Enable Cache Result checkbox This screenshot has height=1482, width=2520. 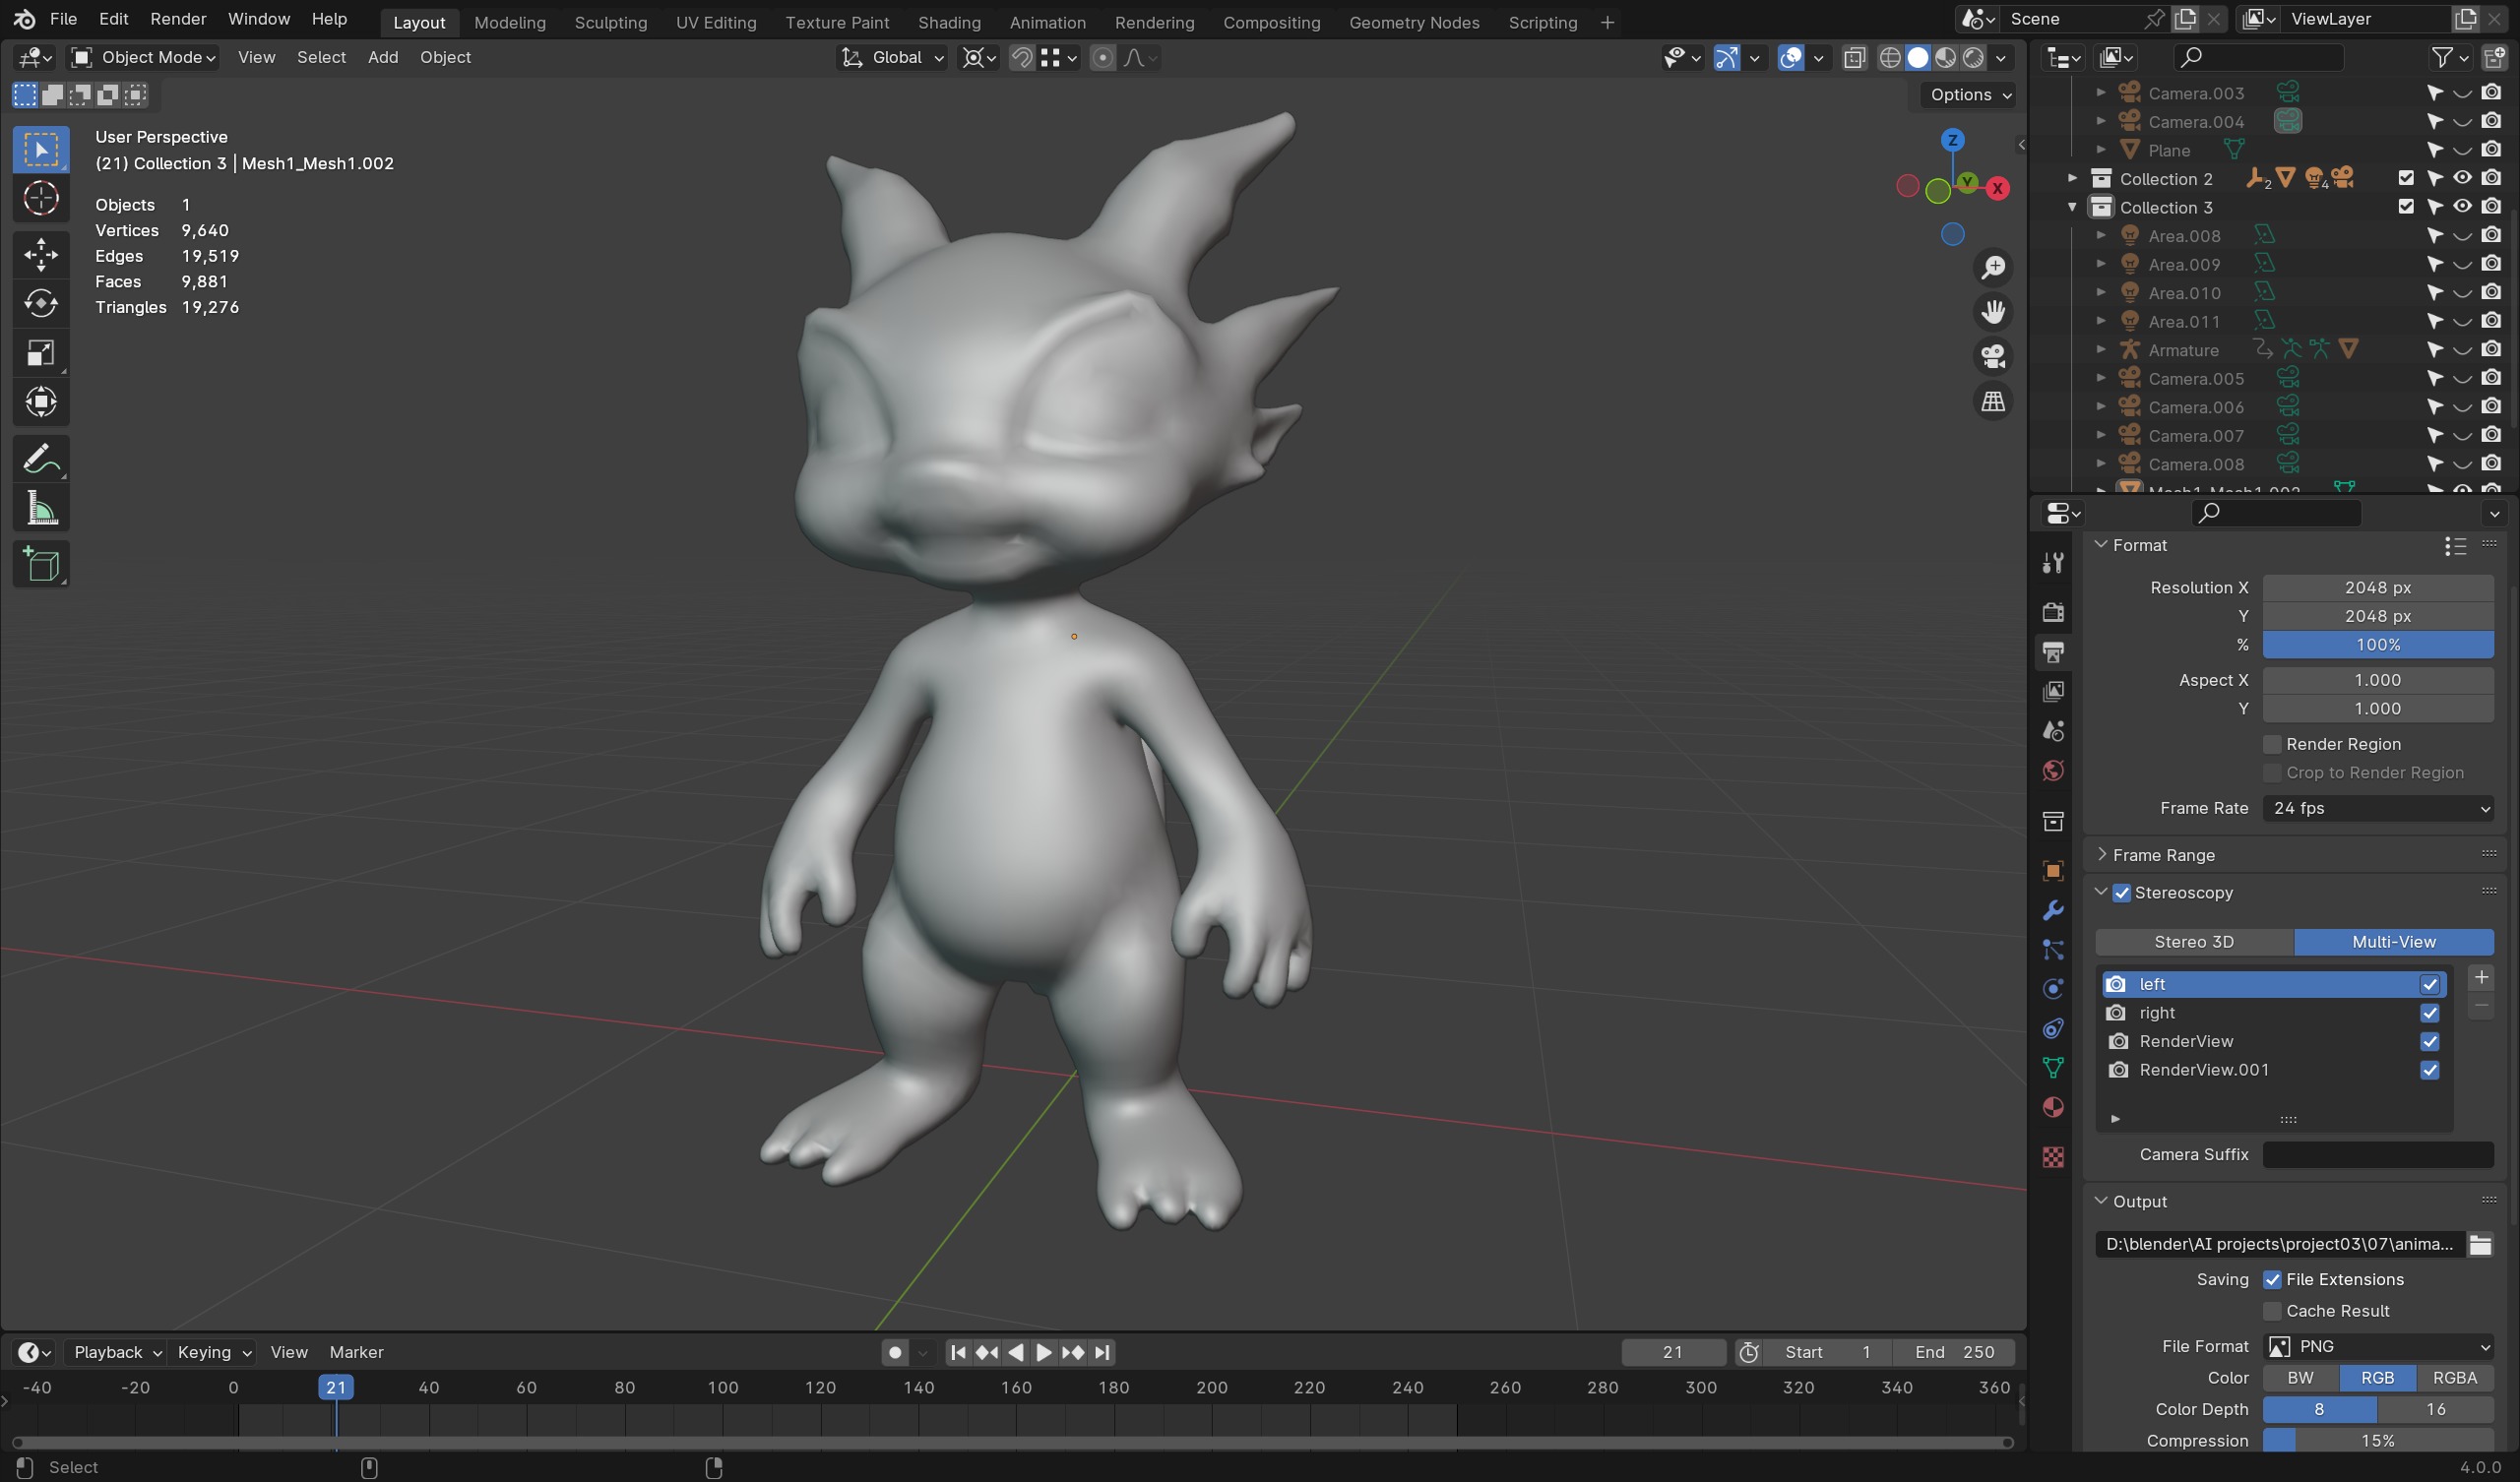2271,1311
